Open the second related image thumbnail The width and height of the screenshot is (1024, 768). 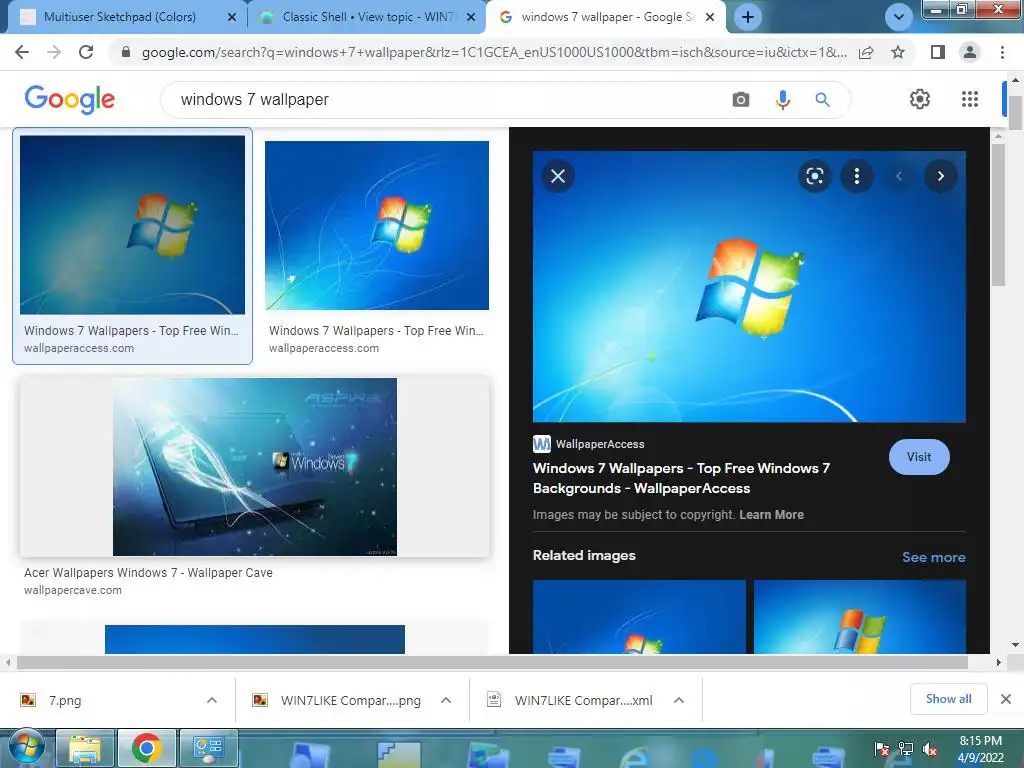pyautogui.click(x=860, y=616)
